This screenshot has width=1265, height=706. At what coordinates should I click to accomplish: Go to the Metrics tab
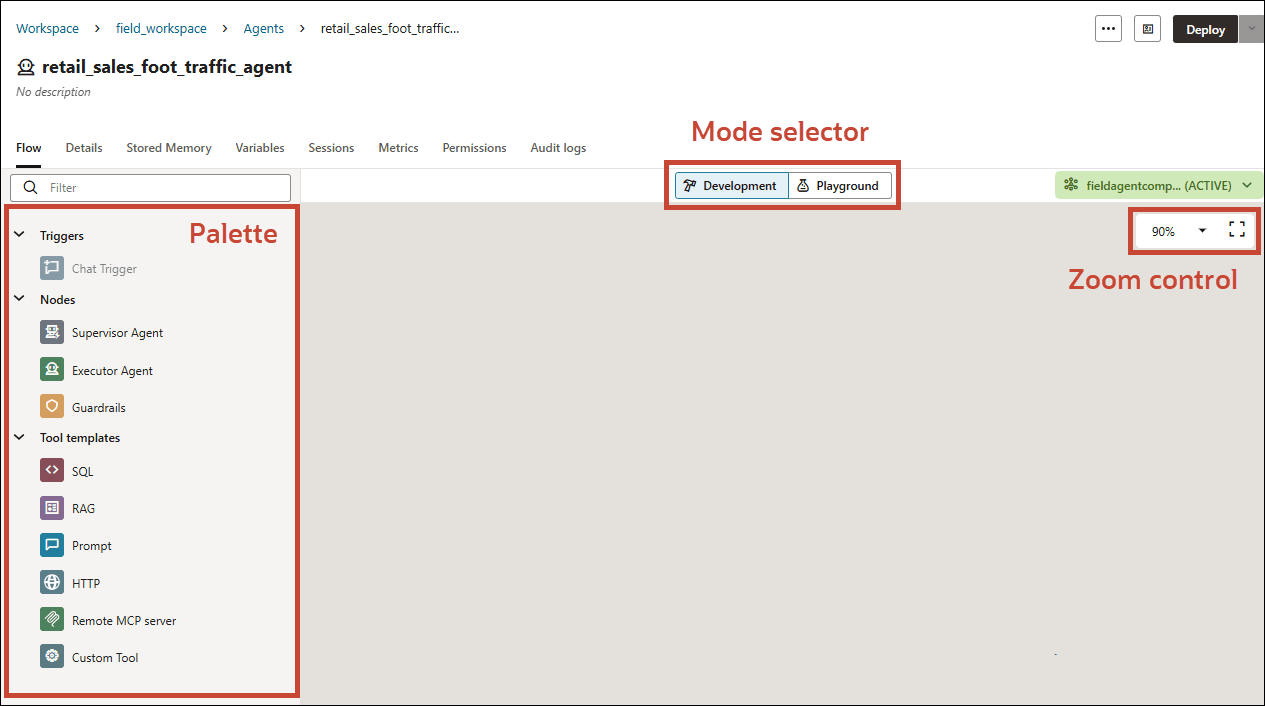pos(398,148)
